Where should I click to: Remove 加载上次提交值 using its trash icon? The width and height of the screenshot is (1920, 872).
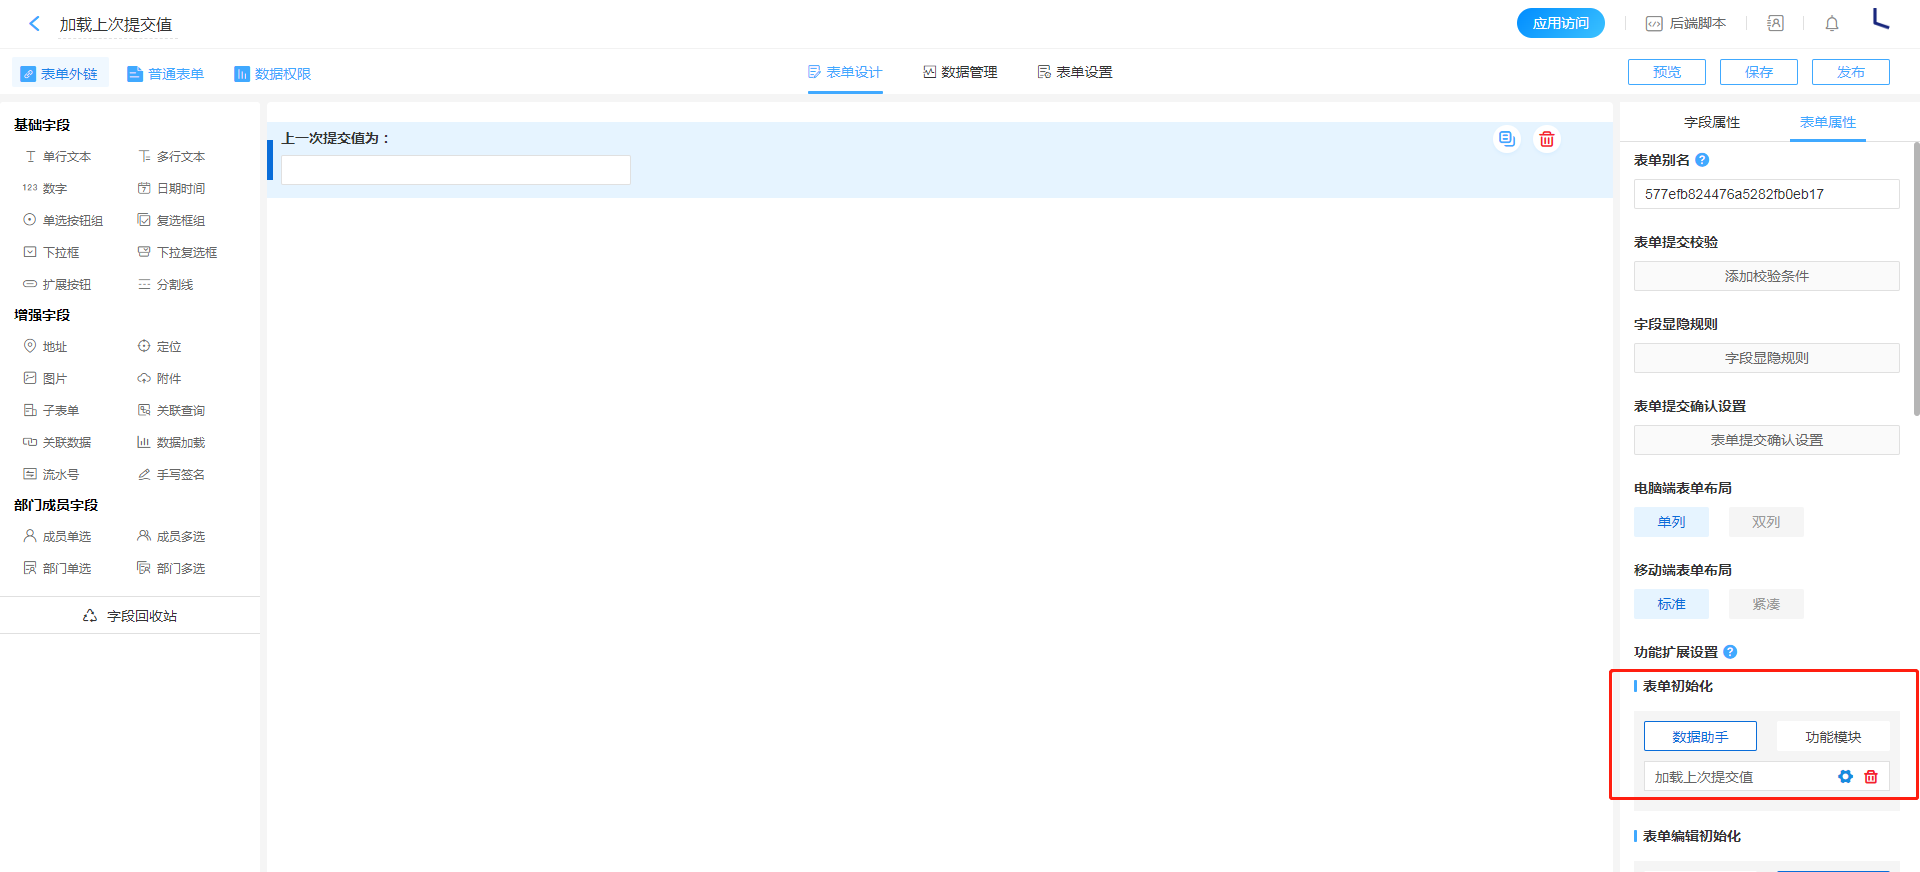coord(1871,777)
